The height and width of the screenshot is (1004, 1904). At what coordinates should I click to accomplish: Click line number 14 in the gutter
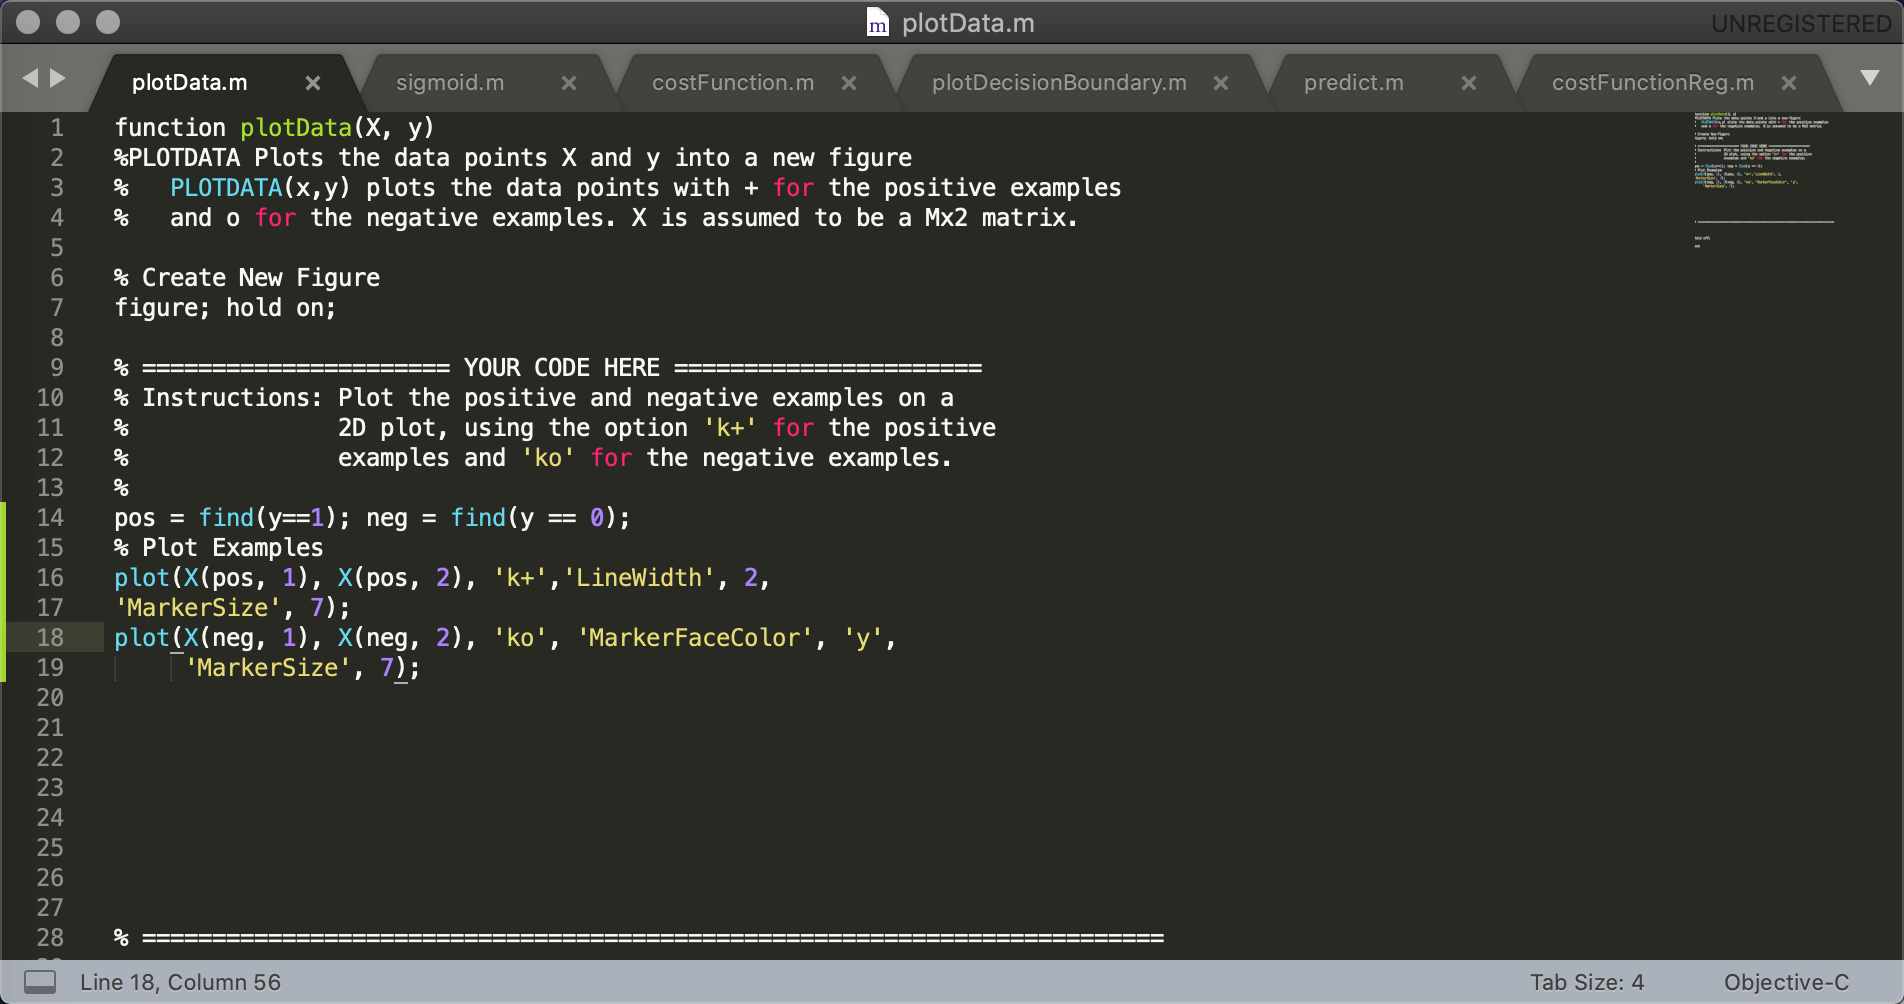coord(50,518)
